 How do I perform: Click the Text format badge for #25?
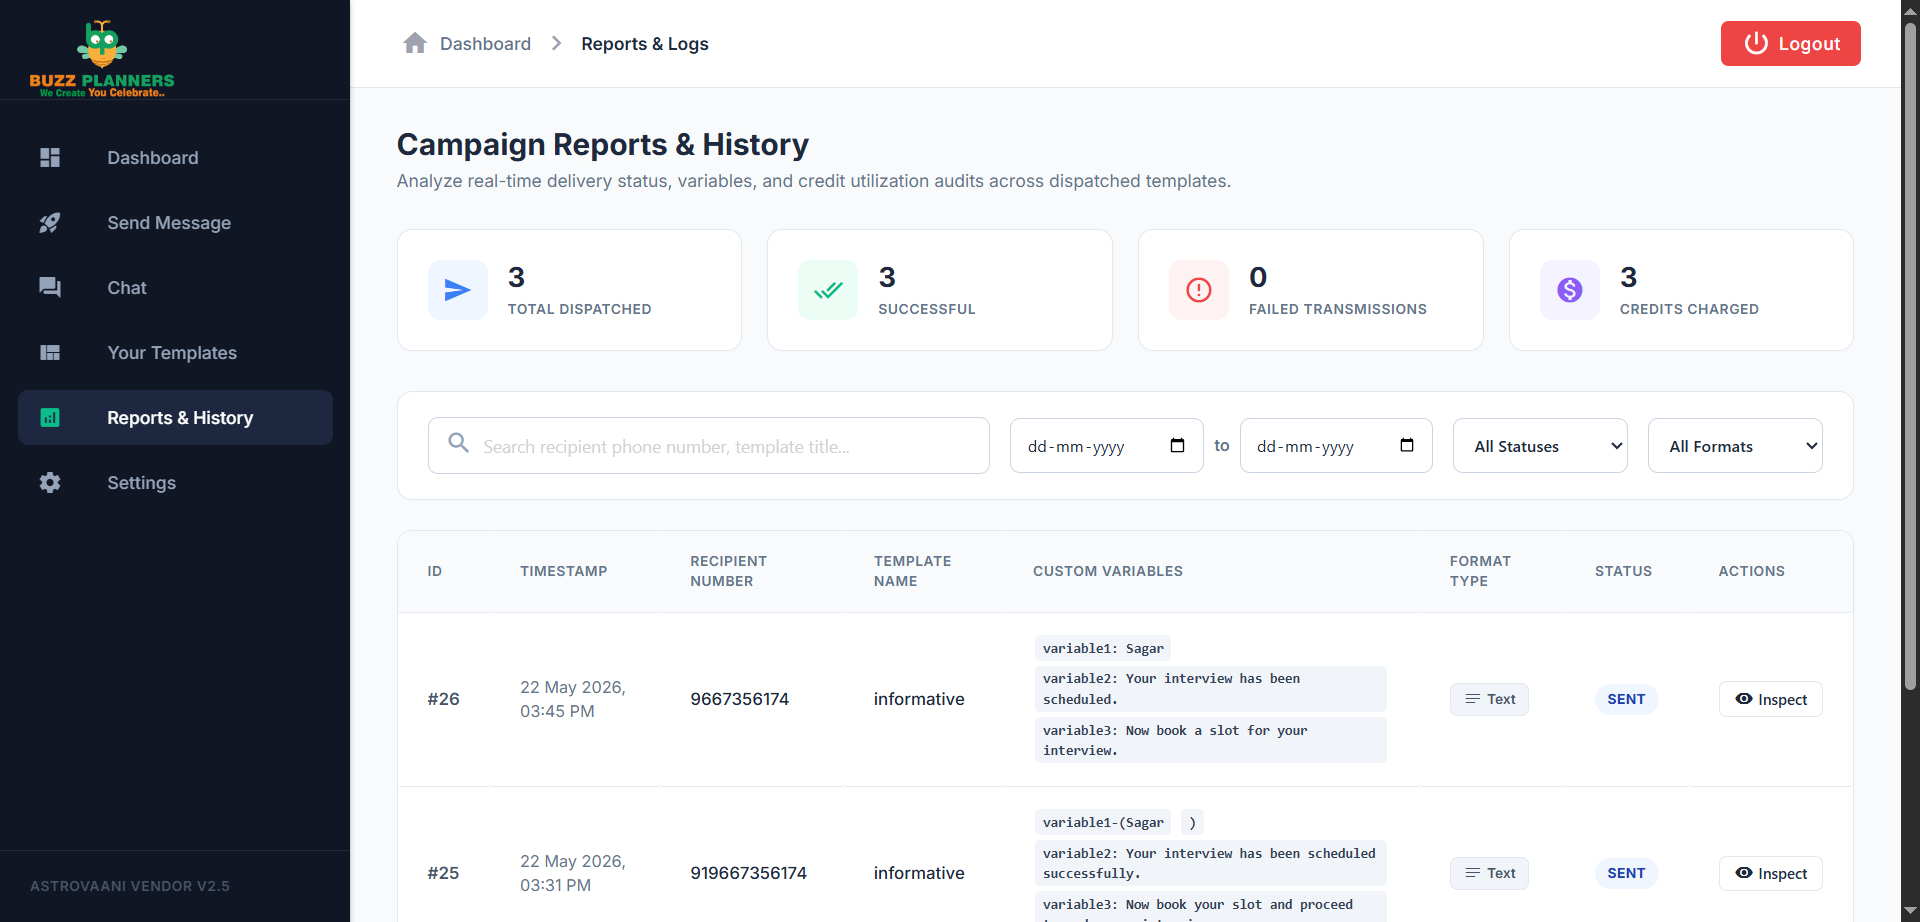[1489, 873]
